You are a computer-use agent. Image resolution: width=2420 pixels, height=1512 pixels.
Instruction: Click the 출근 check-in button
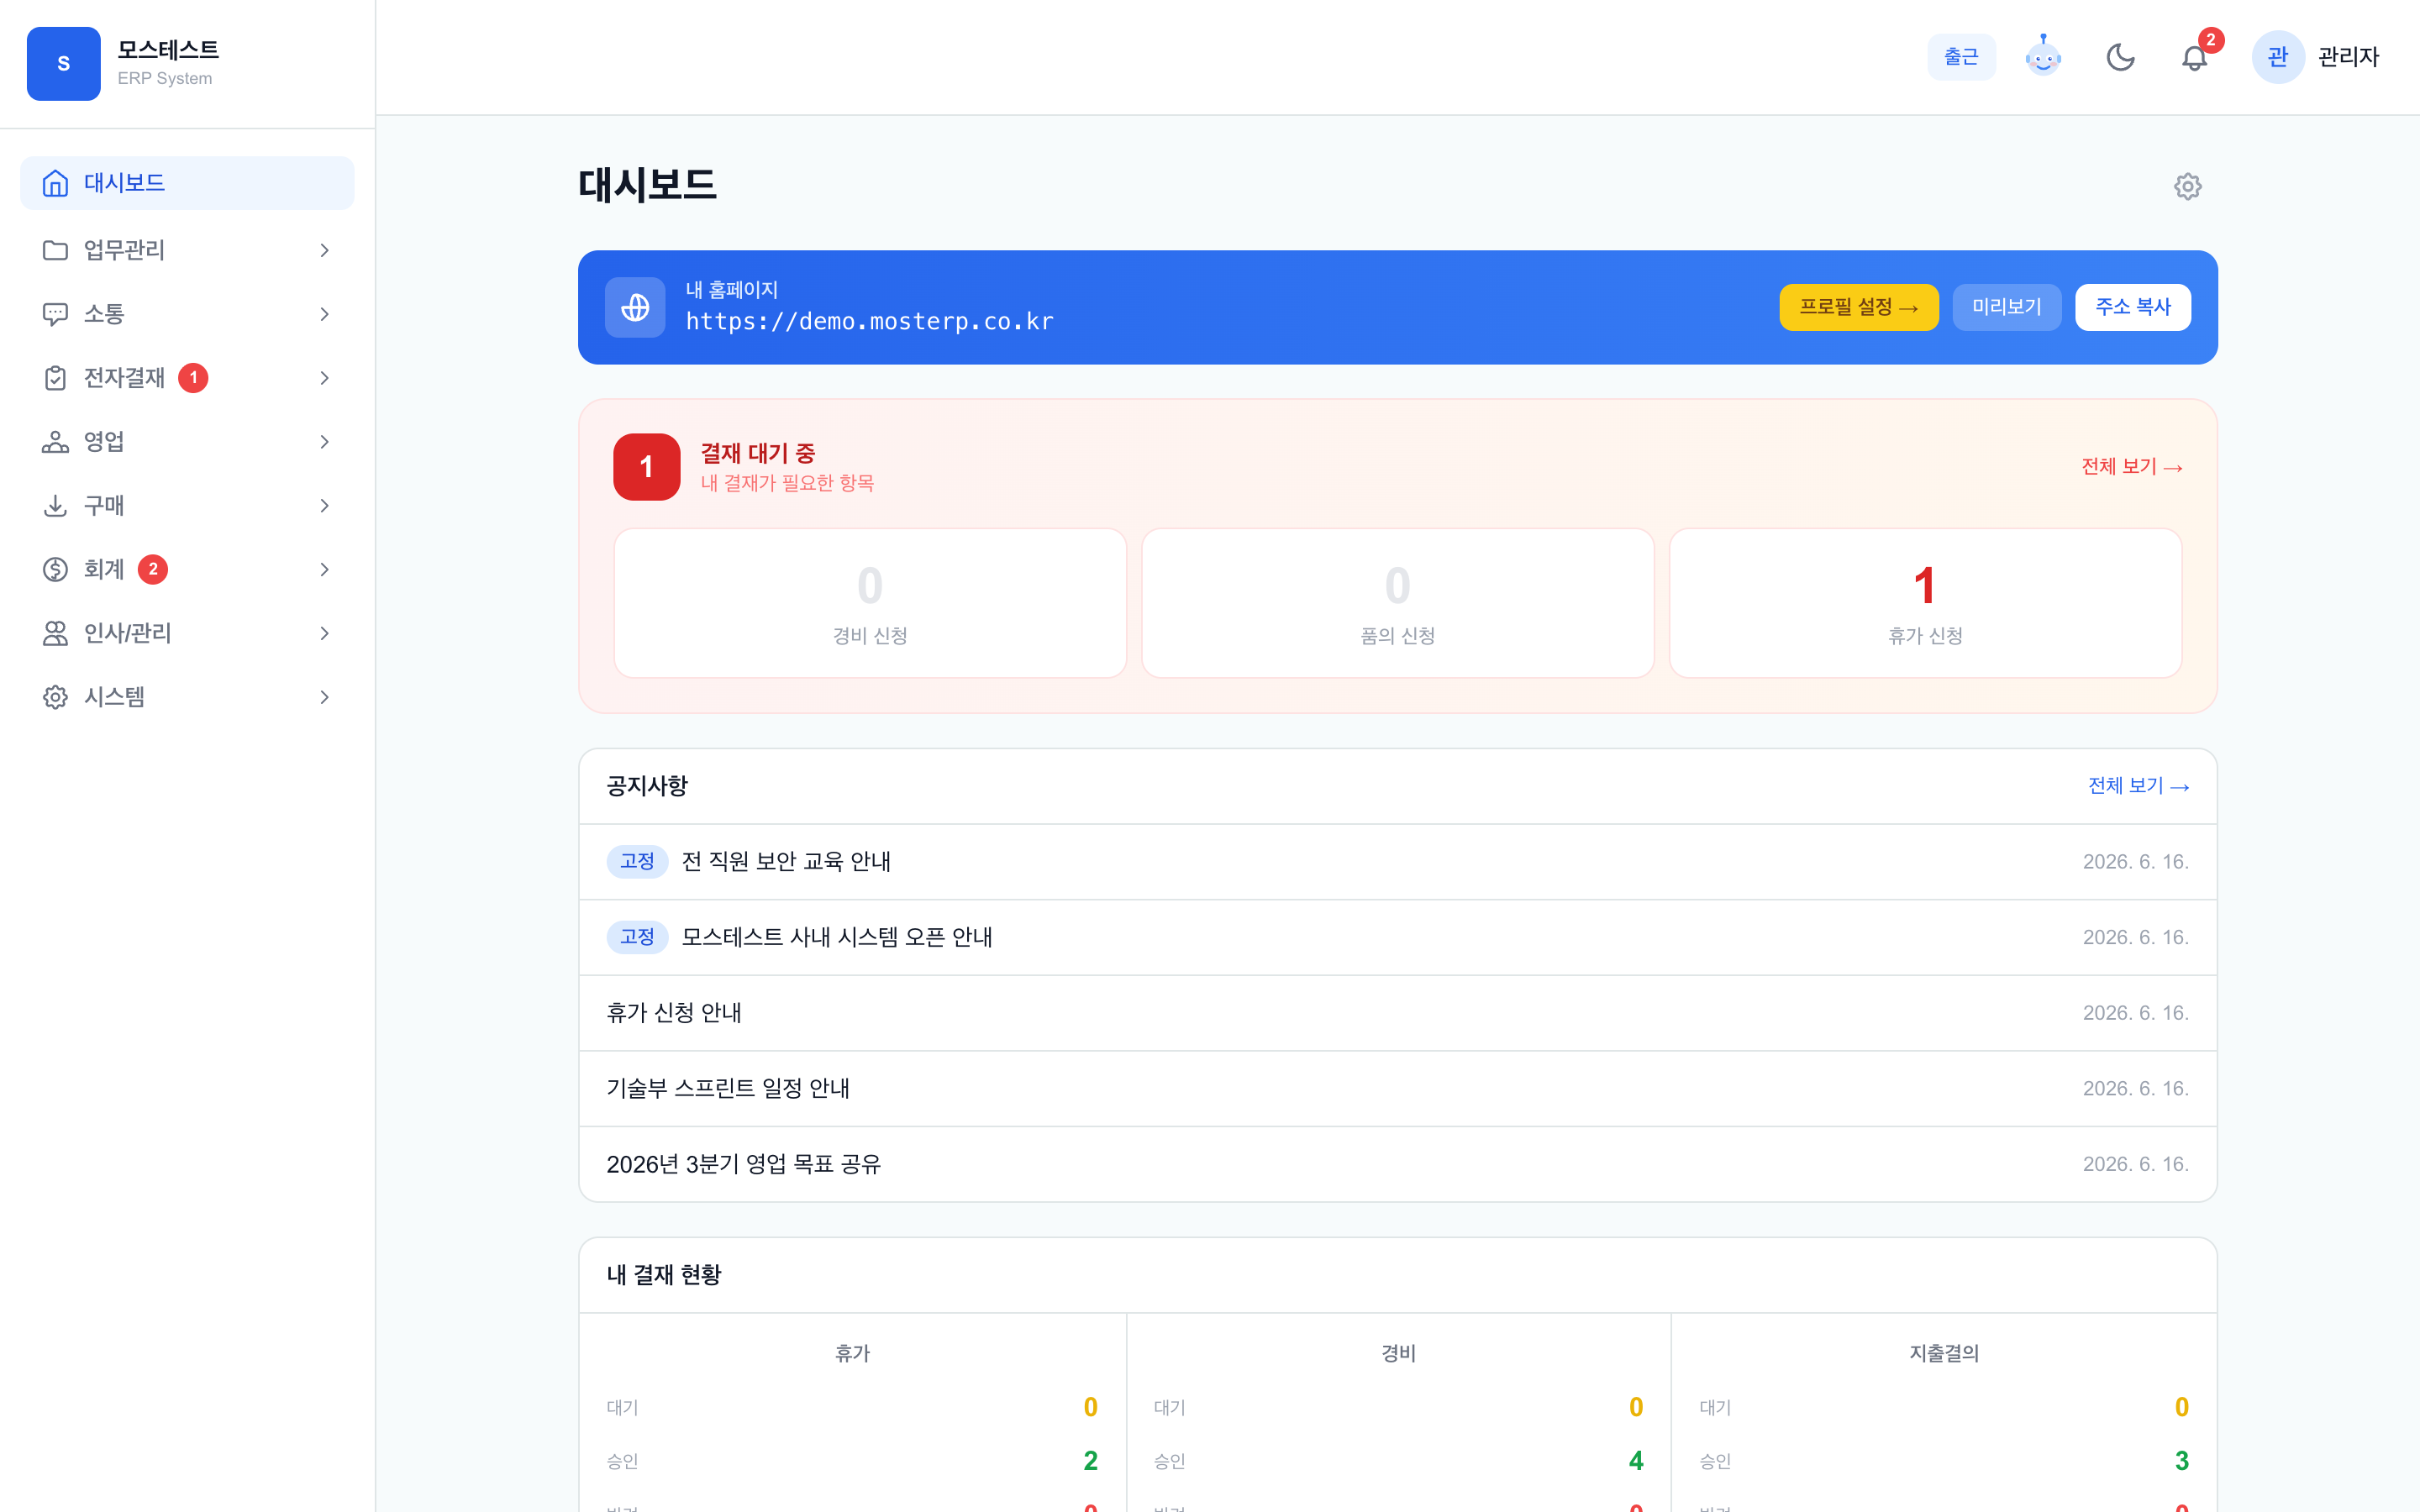[1961, 57]
